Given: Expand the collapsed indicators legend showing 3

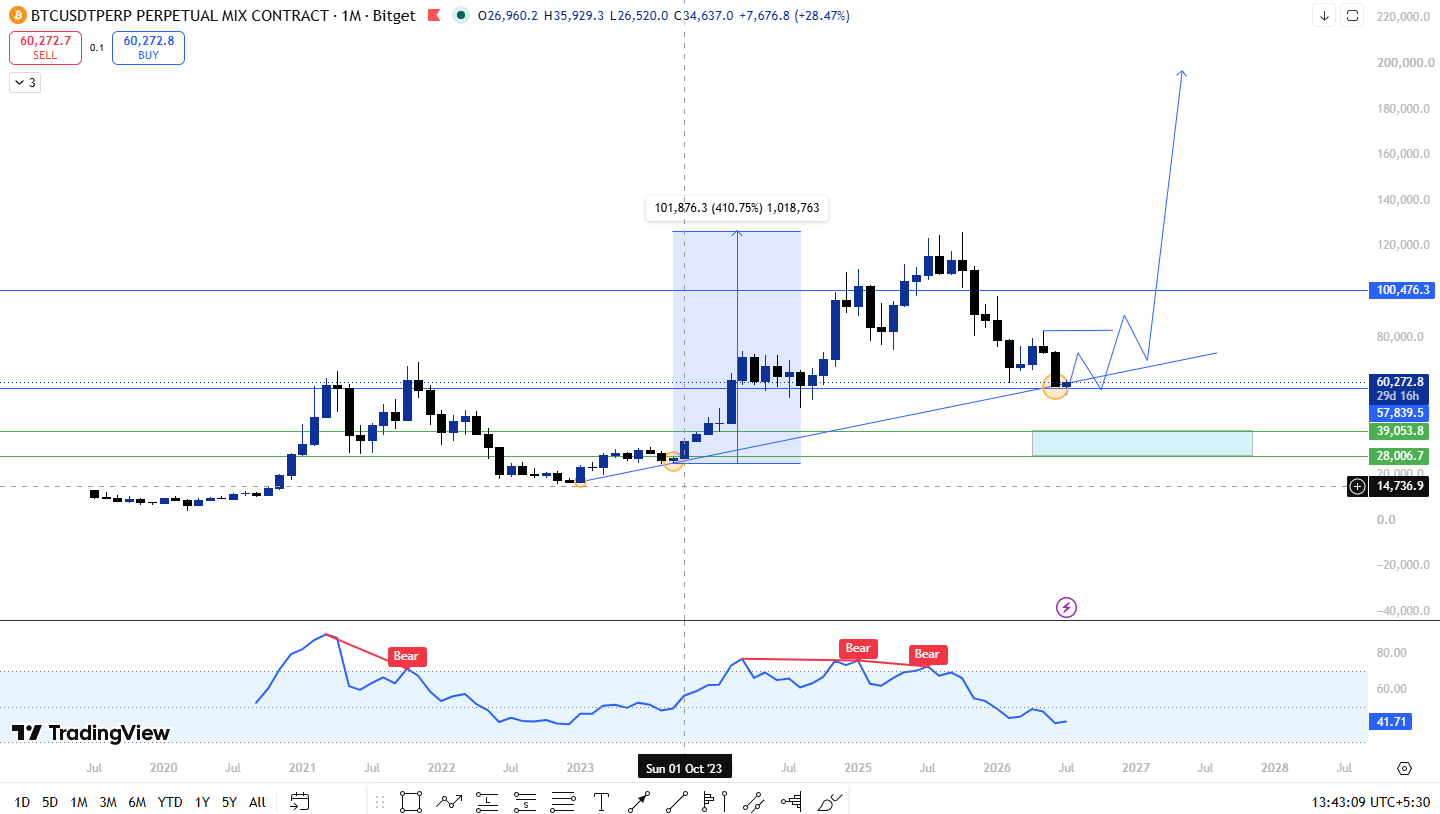Looking at the screenshot, I should pos(24,83).
